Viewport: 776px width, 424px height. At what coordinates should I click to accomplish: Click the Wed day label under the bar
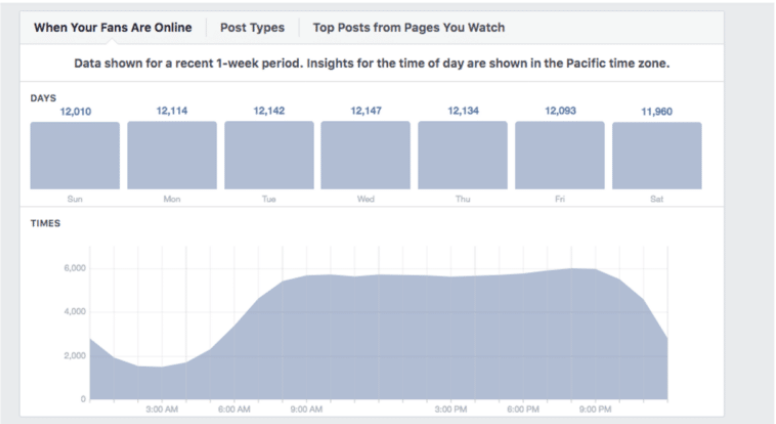(x=366, y=199)
